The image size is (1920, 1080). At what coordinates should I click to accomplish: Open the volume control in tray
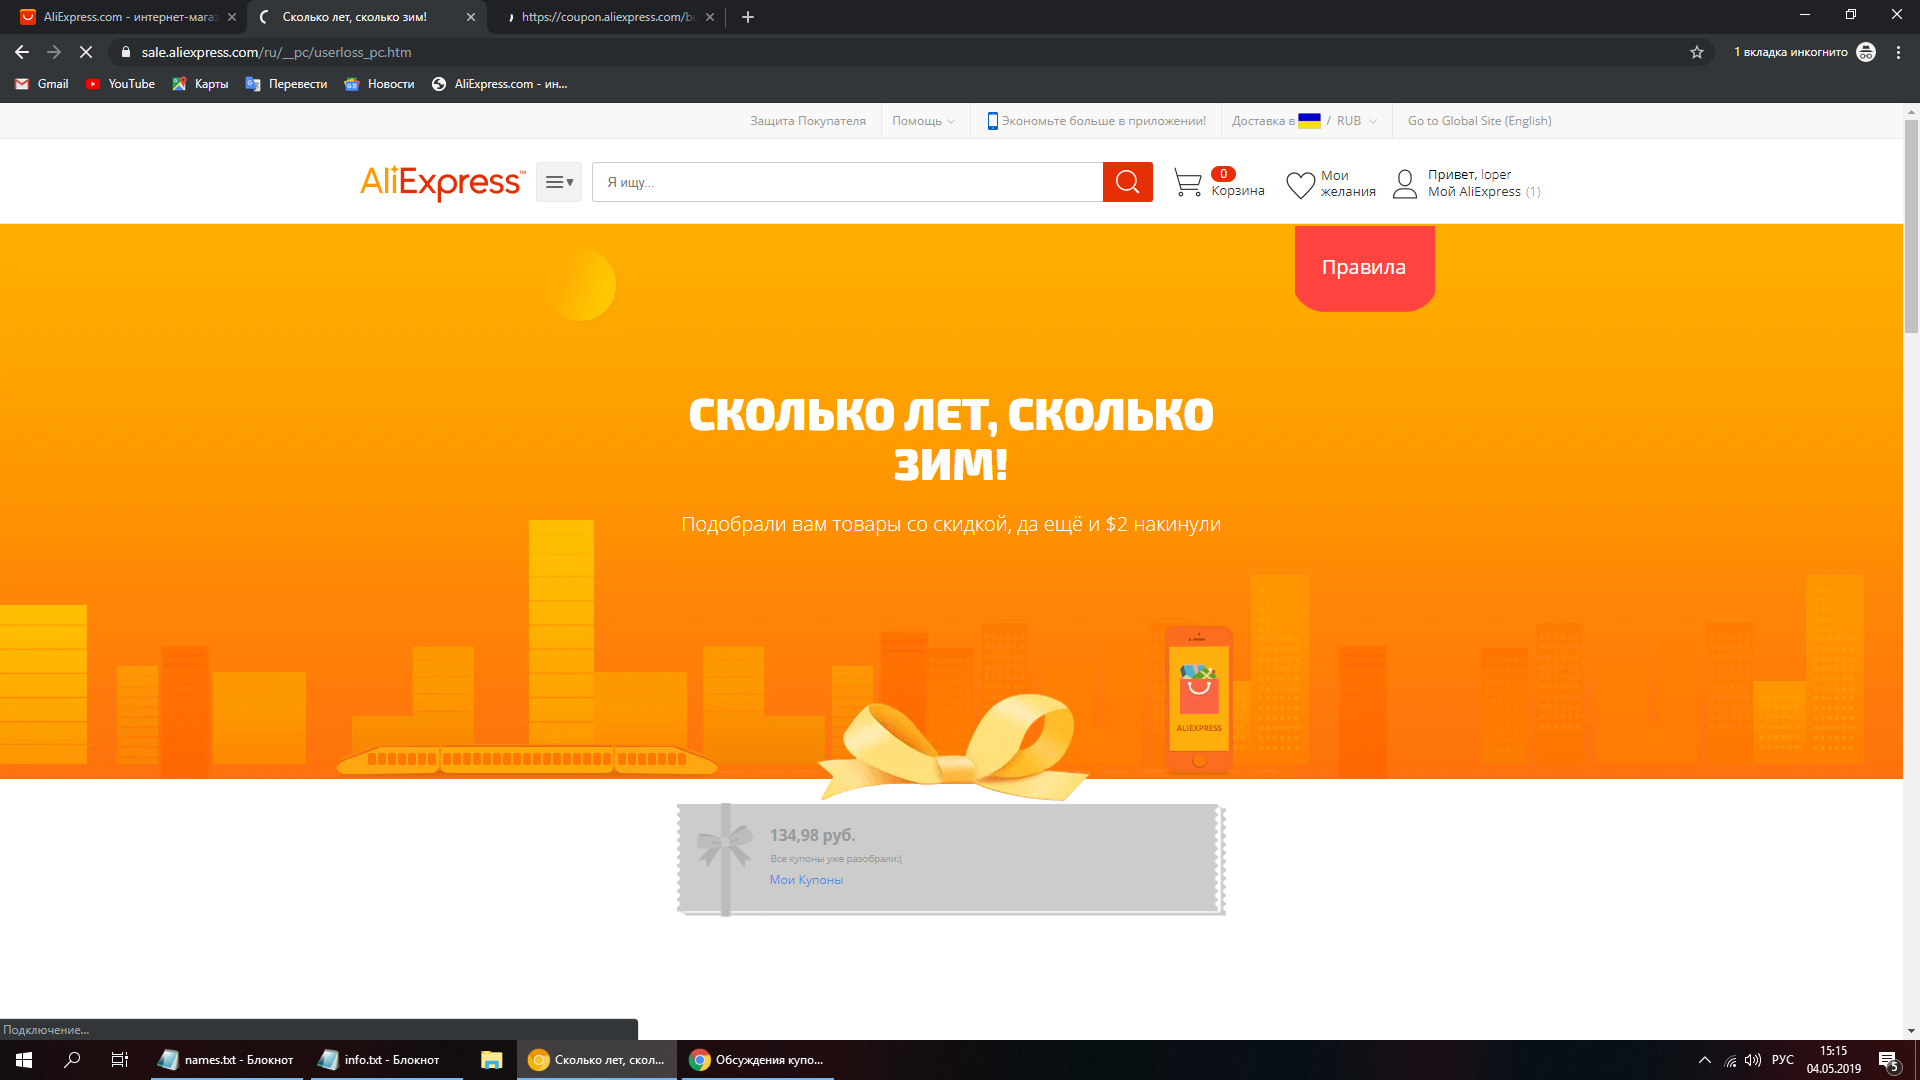pyautogui.click(x=1753, y=1060)
